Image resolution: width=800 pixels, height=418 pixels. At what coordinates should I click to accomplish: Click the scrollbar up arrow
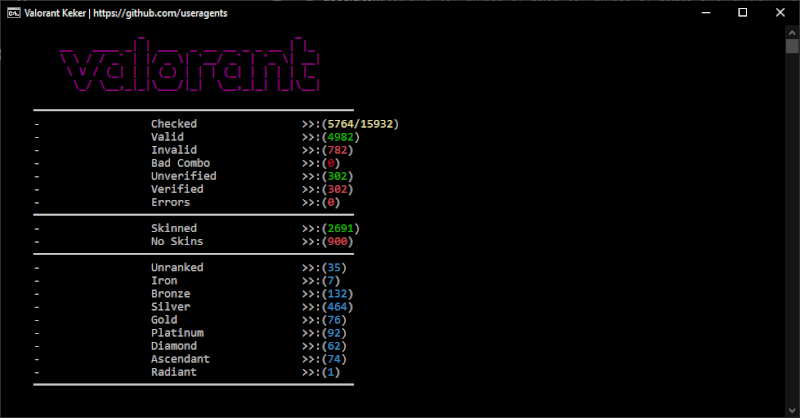coord(792,32)
